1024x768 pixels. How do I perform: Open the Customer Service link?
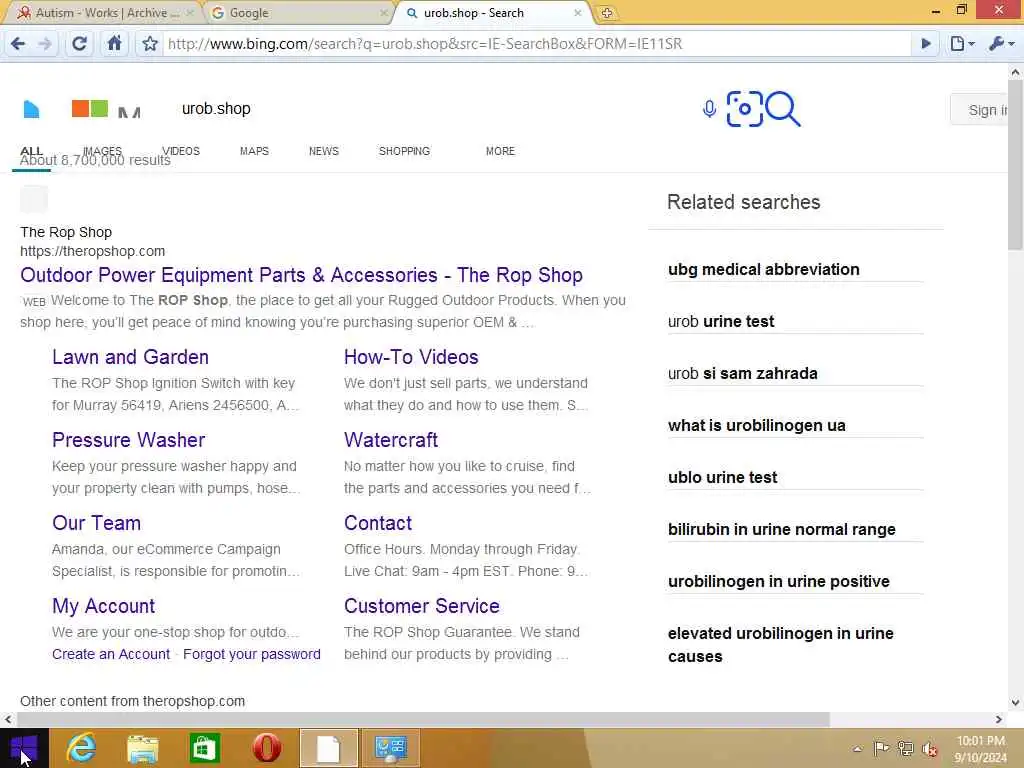pyautogui.click(x=421, y=606)
